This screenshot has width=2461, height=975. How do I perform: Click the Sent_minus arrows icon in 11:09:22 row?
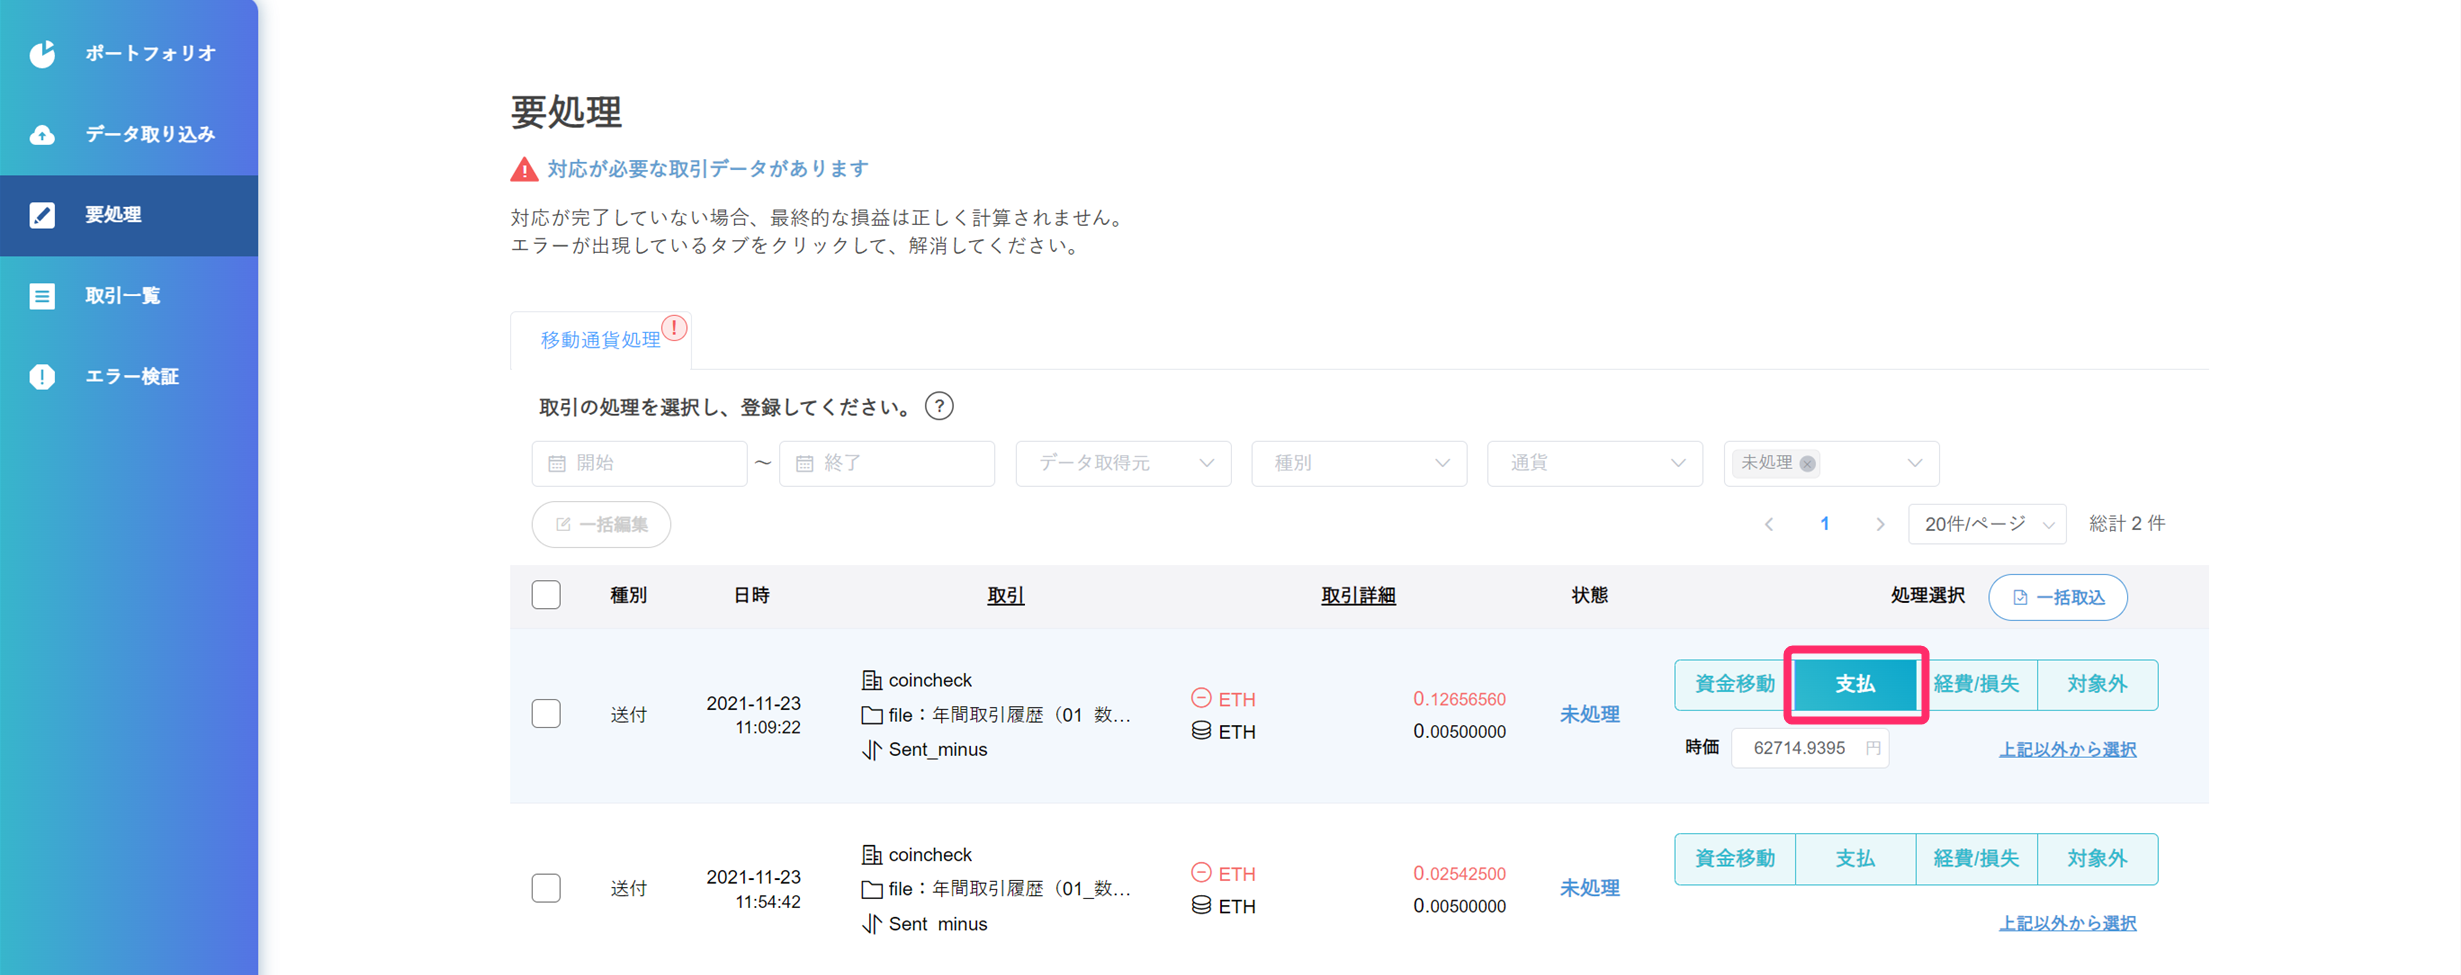[x=871, y=750]
